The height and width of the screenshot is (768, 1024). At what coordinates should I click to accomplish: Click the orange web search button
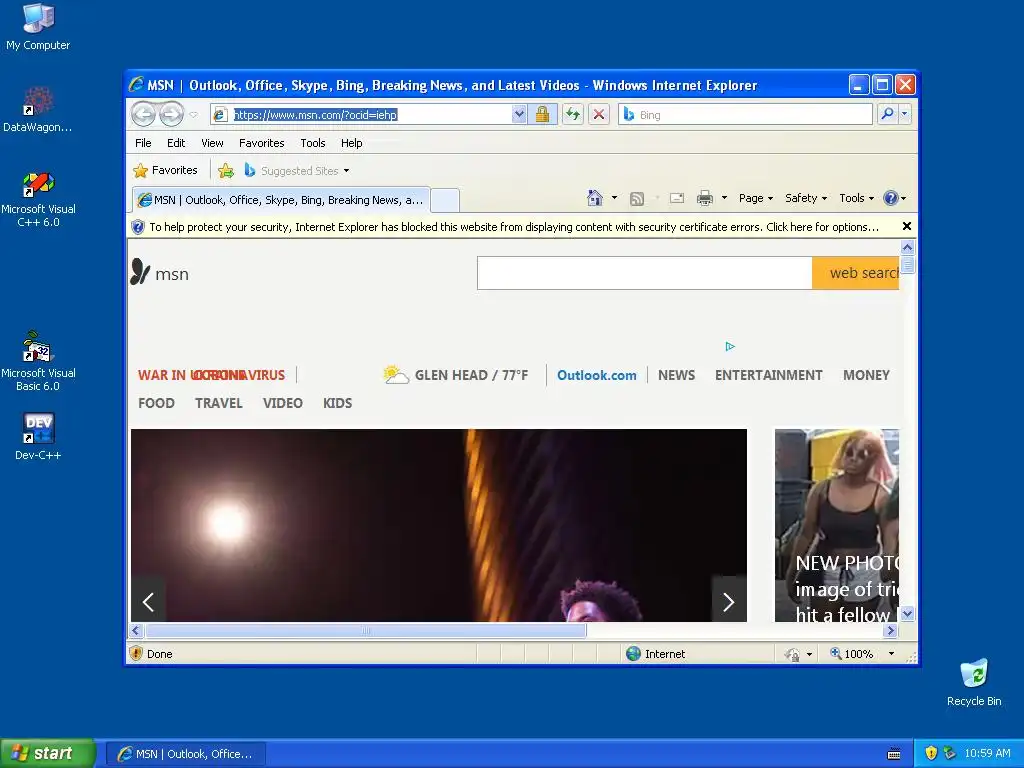[x=856, y=273]
